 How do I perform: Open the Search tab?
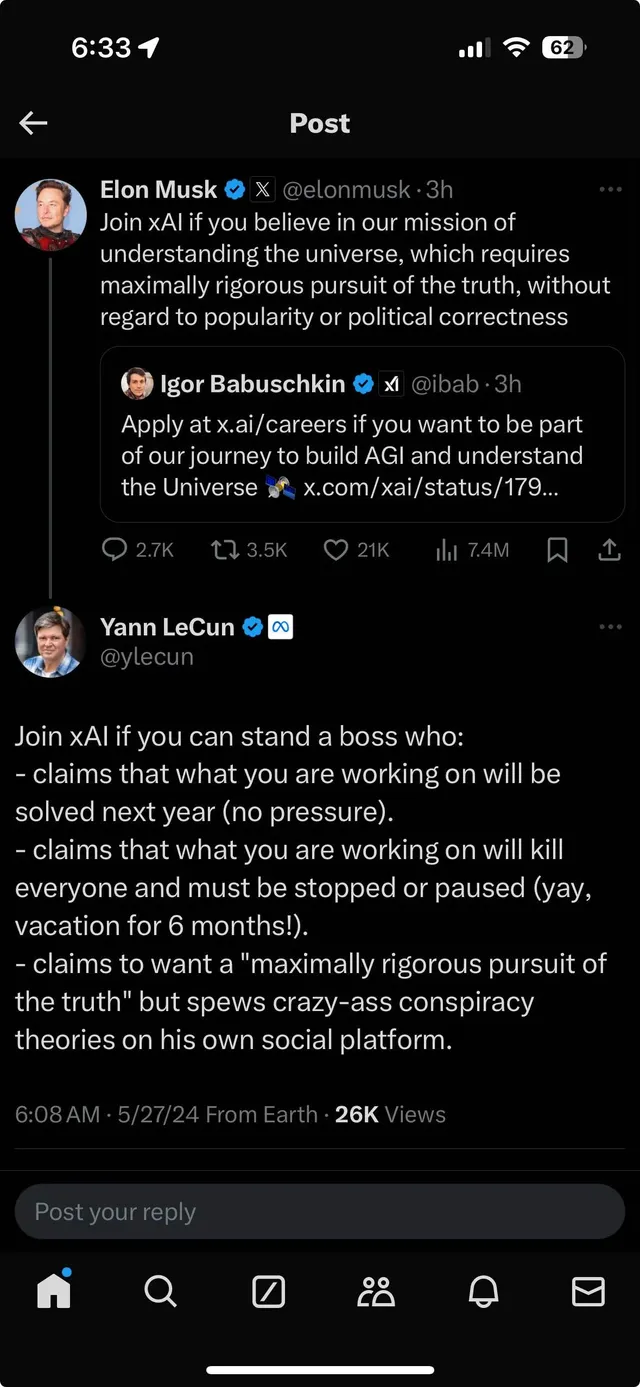(160, 1291)
